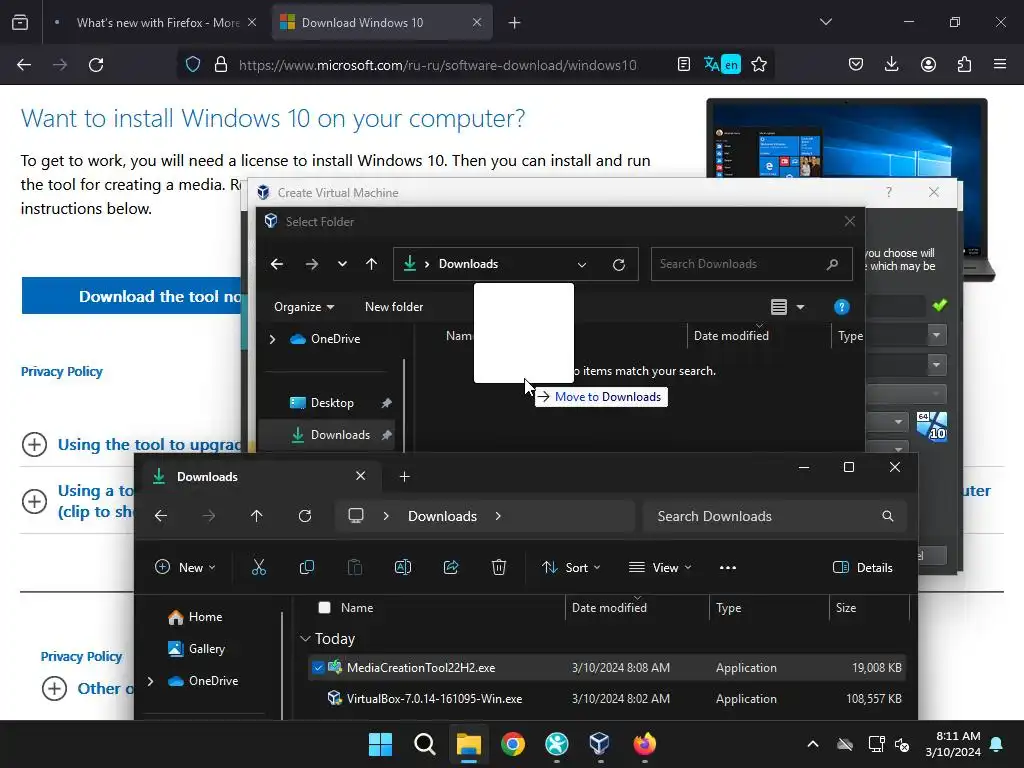
Task: Click the Firefox View icon in tab bar
Action: (x=20, y=22)
